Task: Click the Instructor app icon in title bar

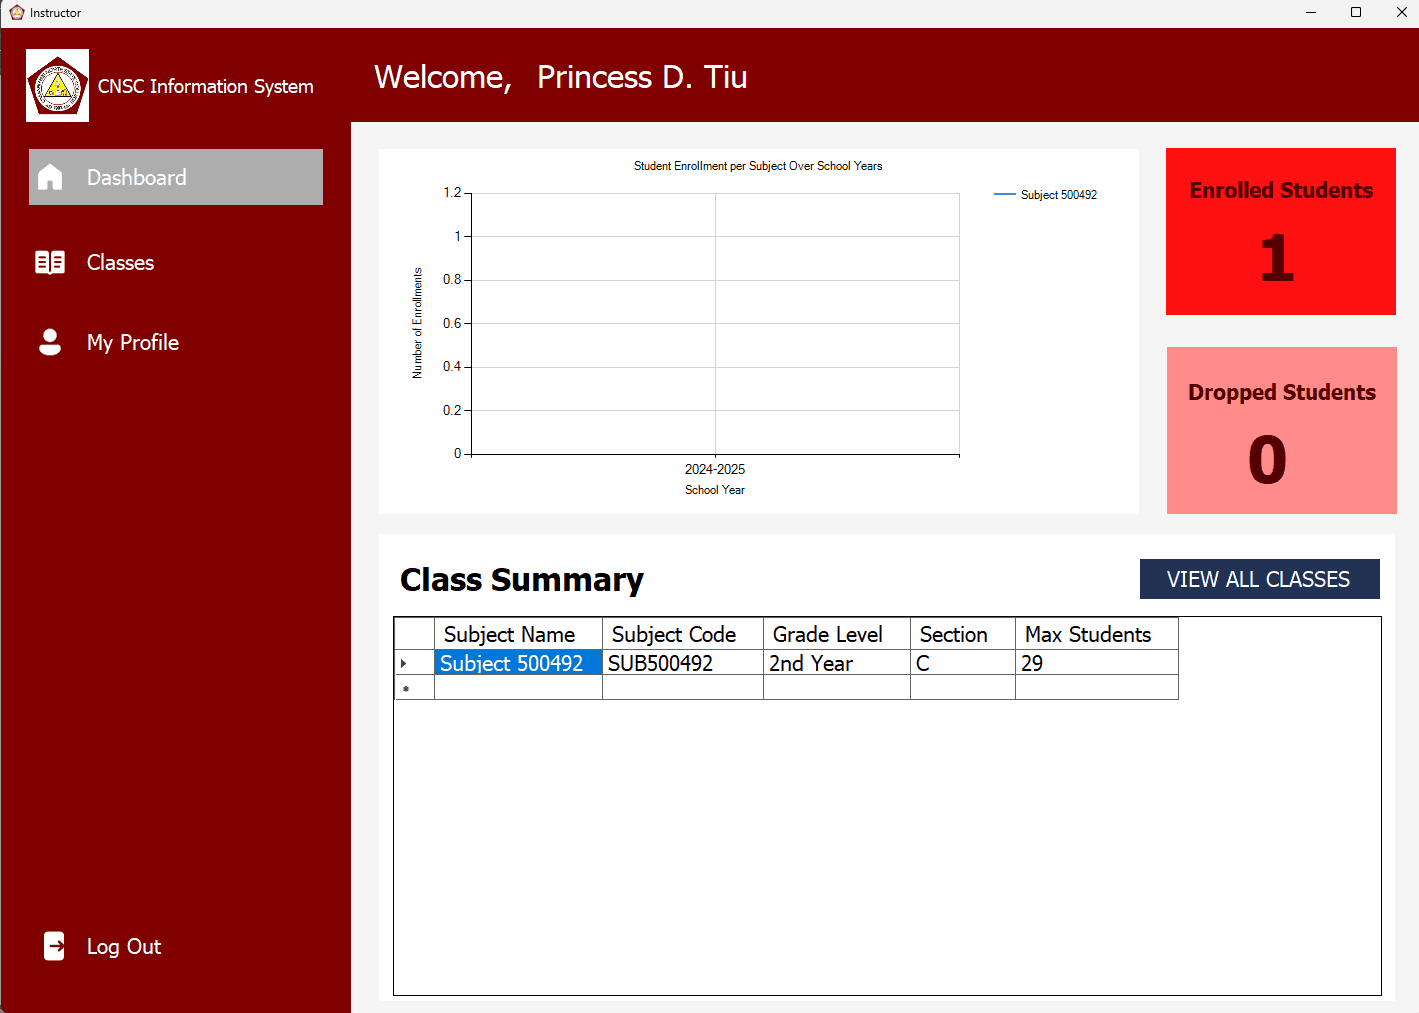Action: click(16, 13)
